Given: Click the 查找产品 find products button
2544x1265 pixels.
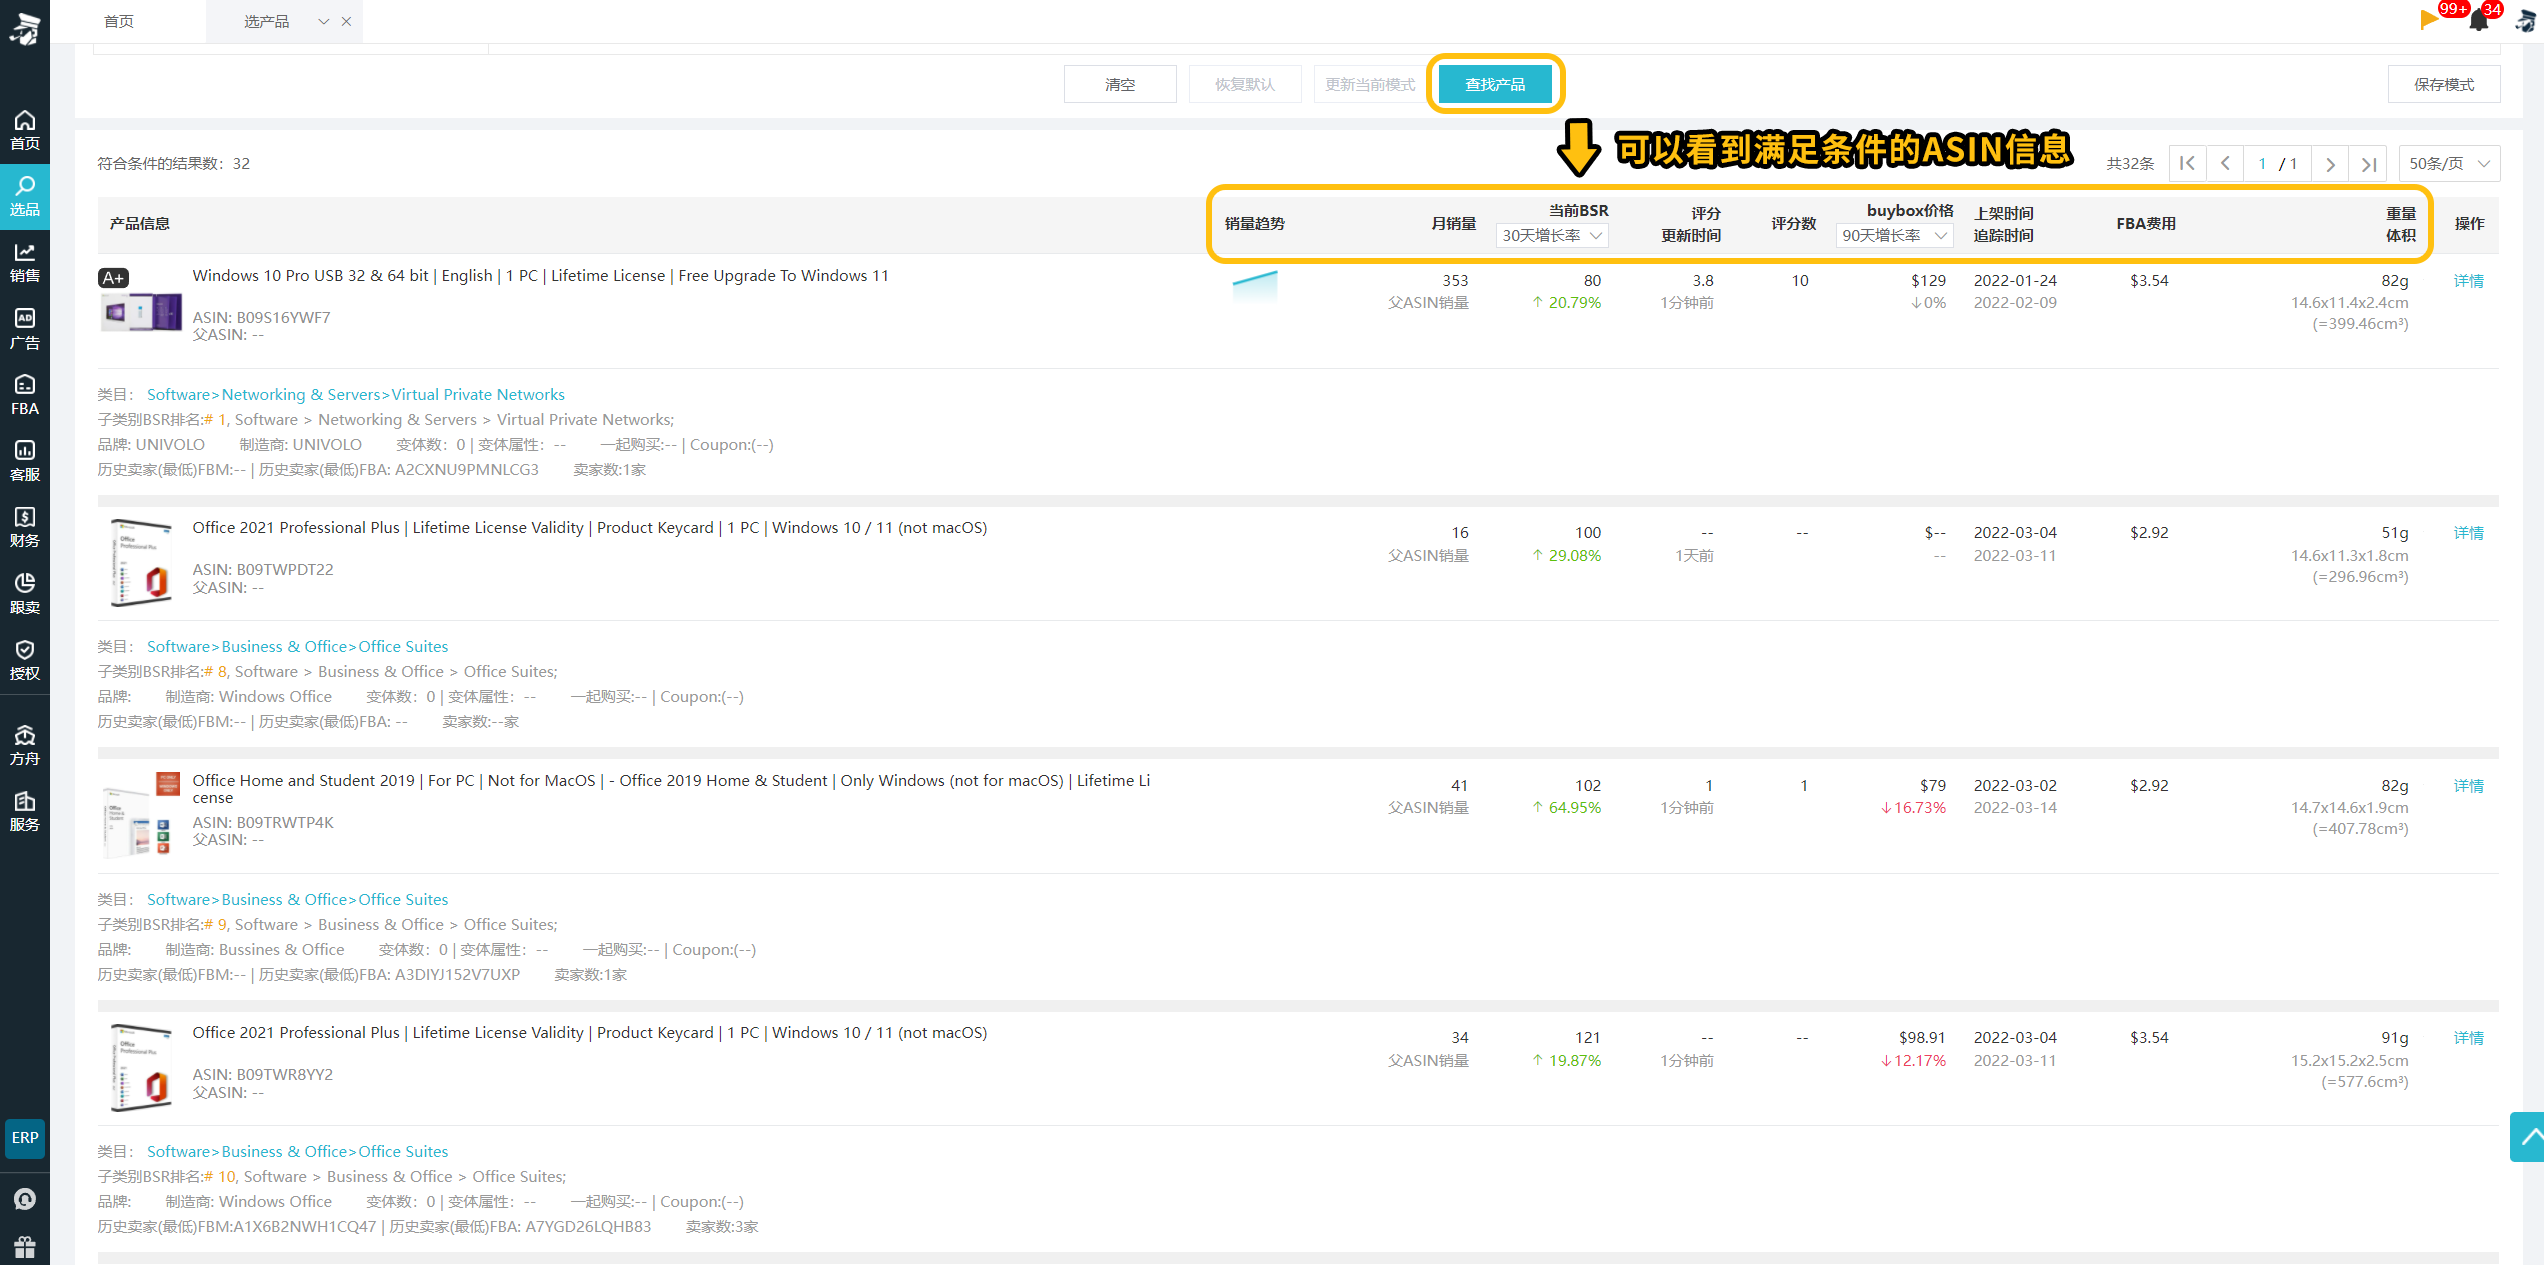Looking at the screenshot, I should [x=1495, y=84].
